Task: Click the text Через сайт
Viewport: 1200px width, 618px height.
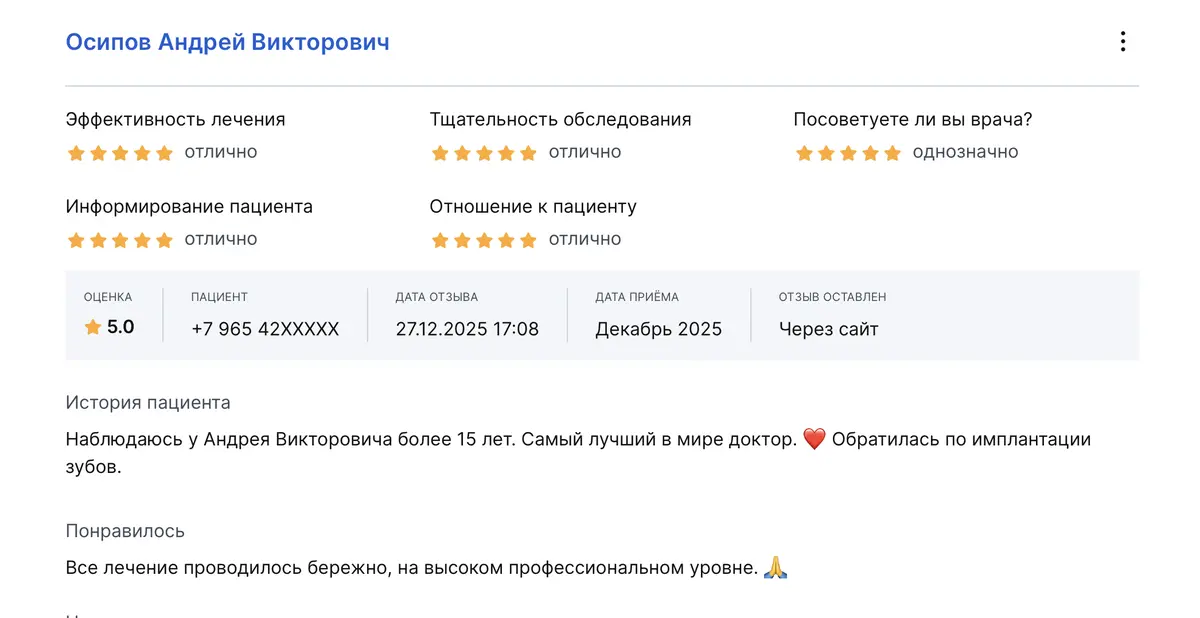Action: [x=828, y=329]
